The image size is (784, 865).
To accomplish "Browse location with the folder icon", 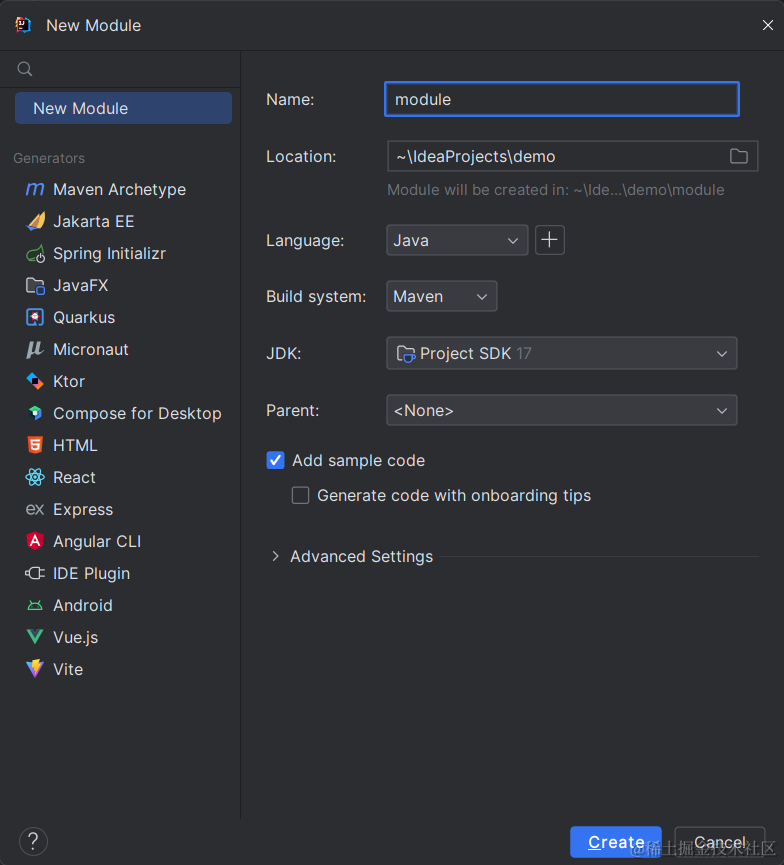I will click(739, 156).
